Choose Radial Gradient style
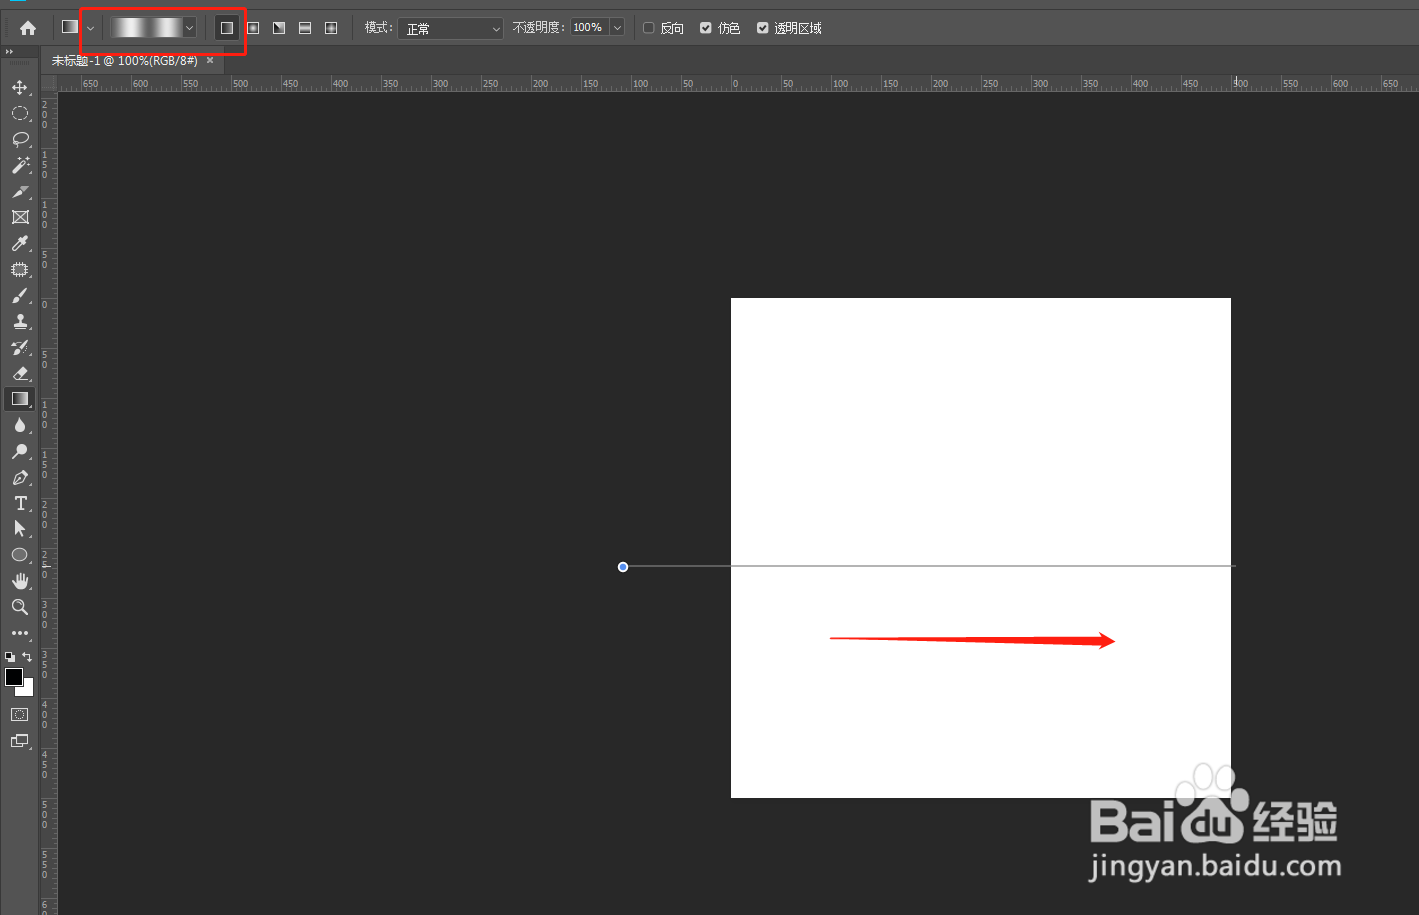The width and height of the screenshot is (1419, 915). pos(253,28)
